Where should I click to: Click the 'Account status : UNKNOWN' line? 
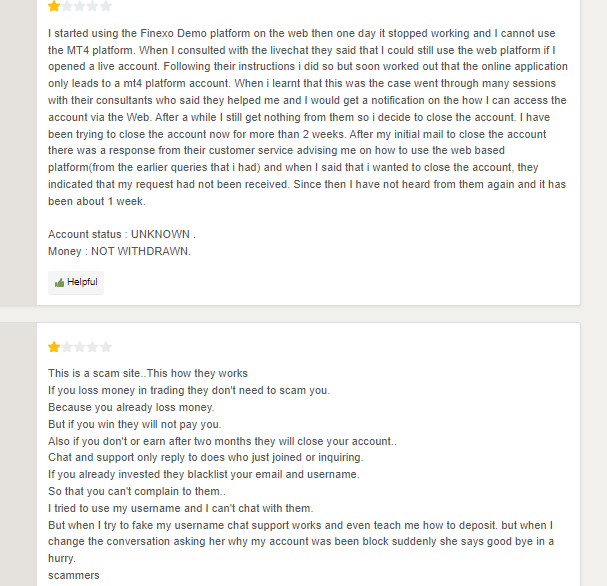click(x=115, y=234)
